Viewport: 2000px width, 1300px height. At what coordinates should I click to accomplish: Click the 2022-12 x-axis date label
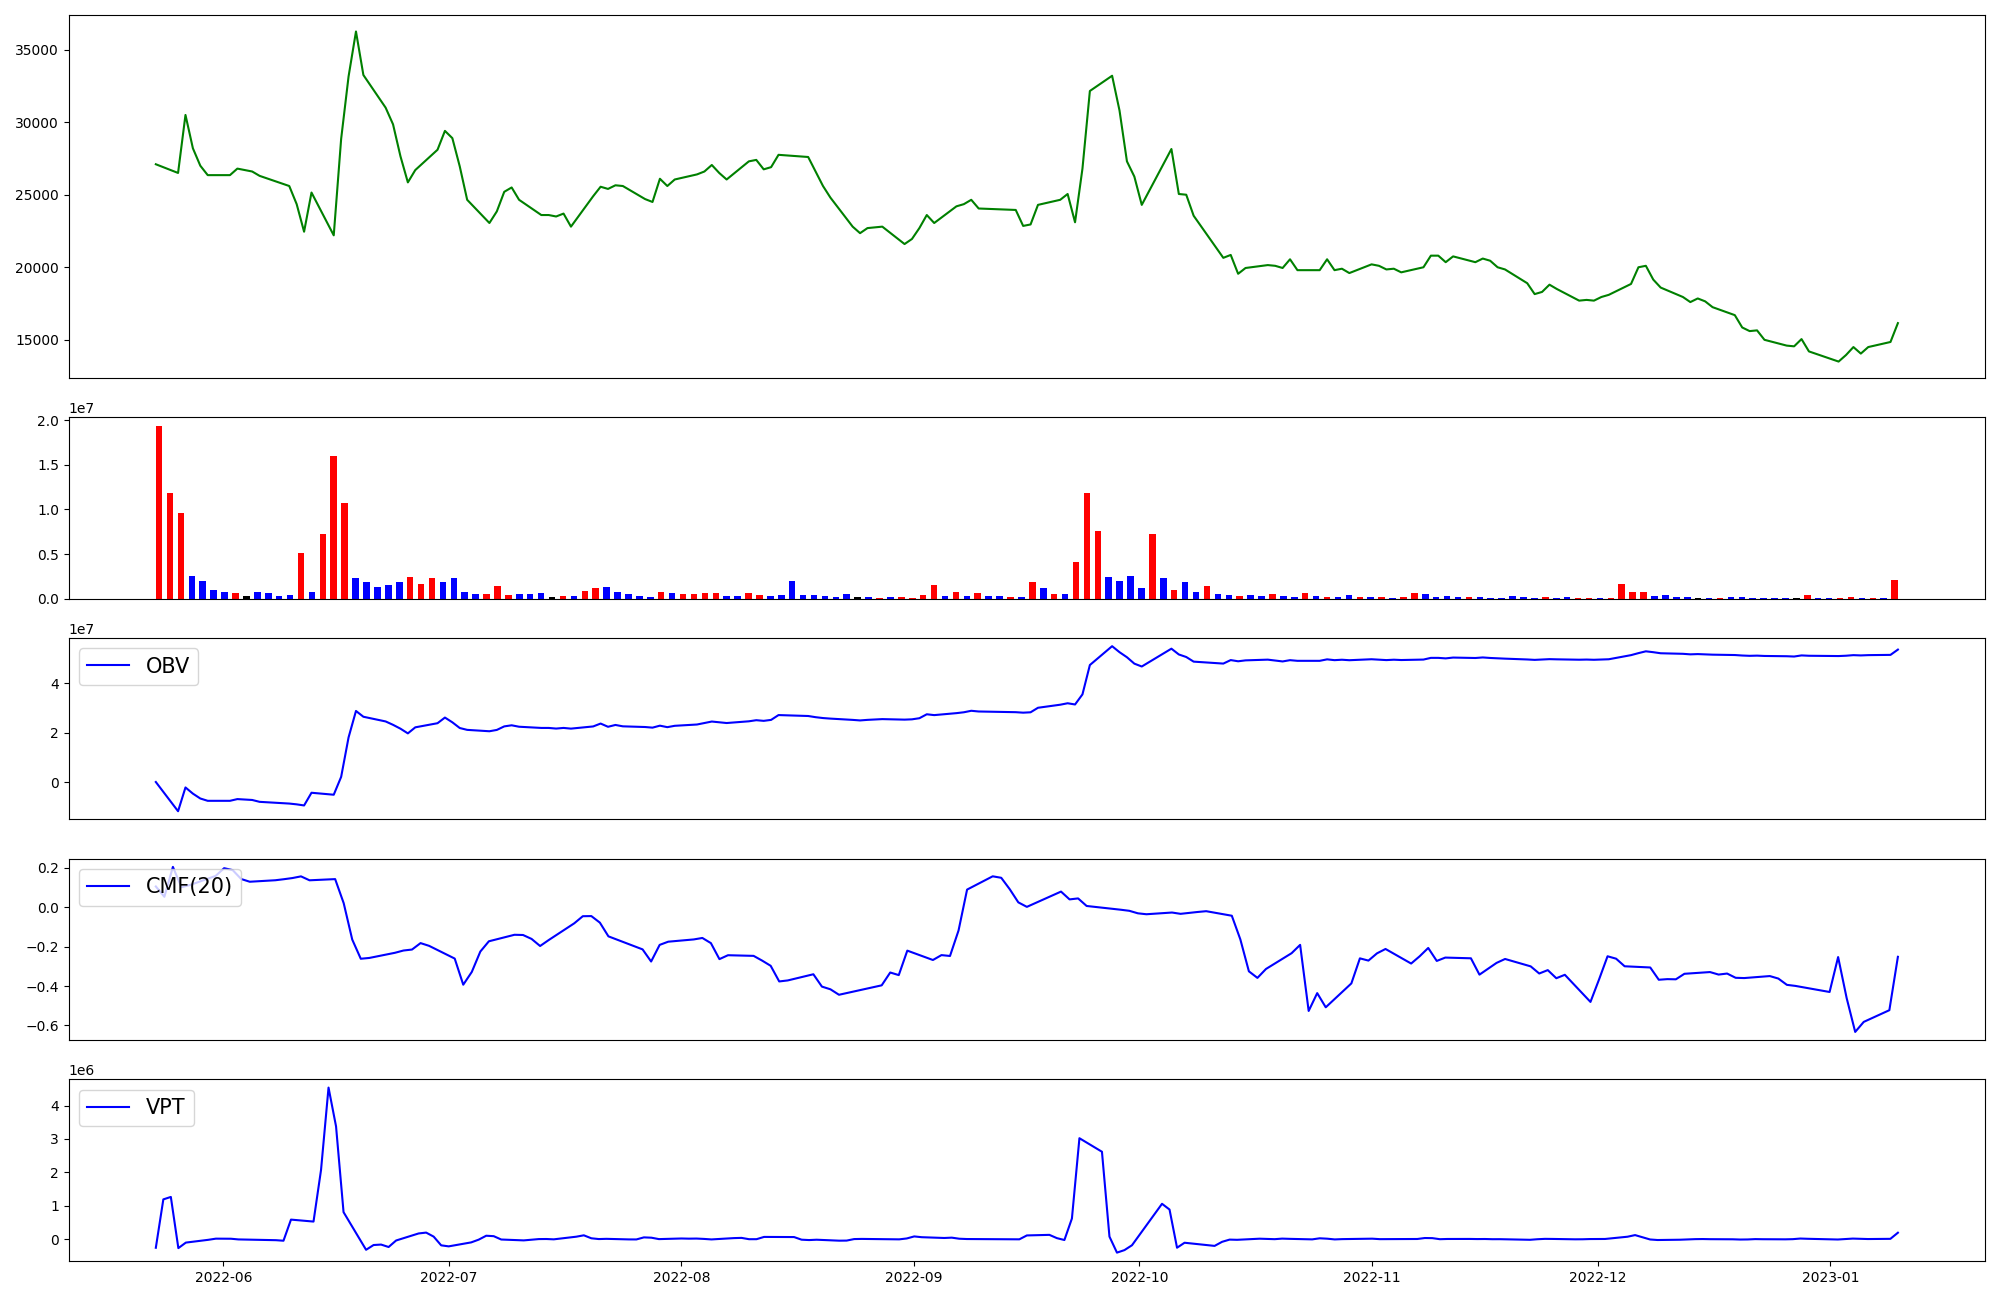[x=1598, y=1277]
